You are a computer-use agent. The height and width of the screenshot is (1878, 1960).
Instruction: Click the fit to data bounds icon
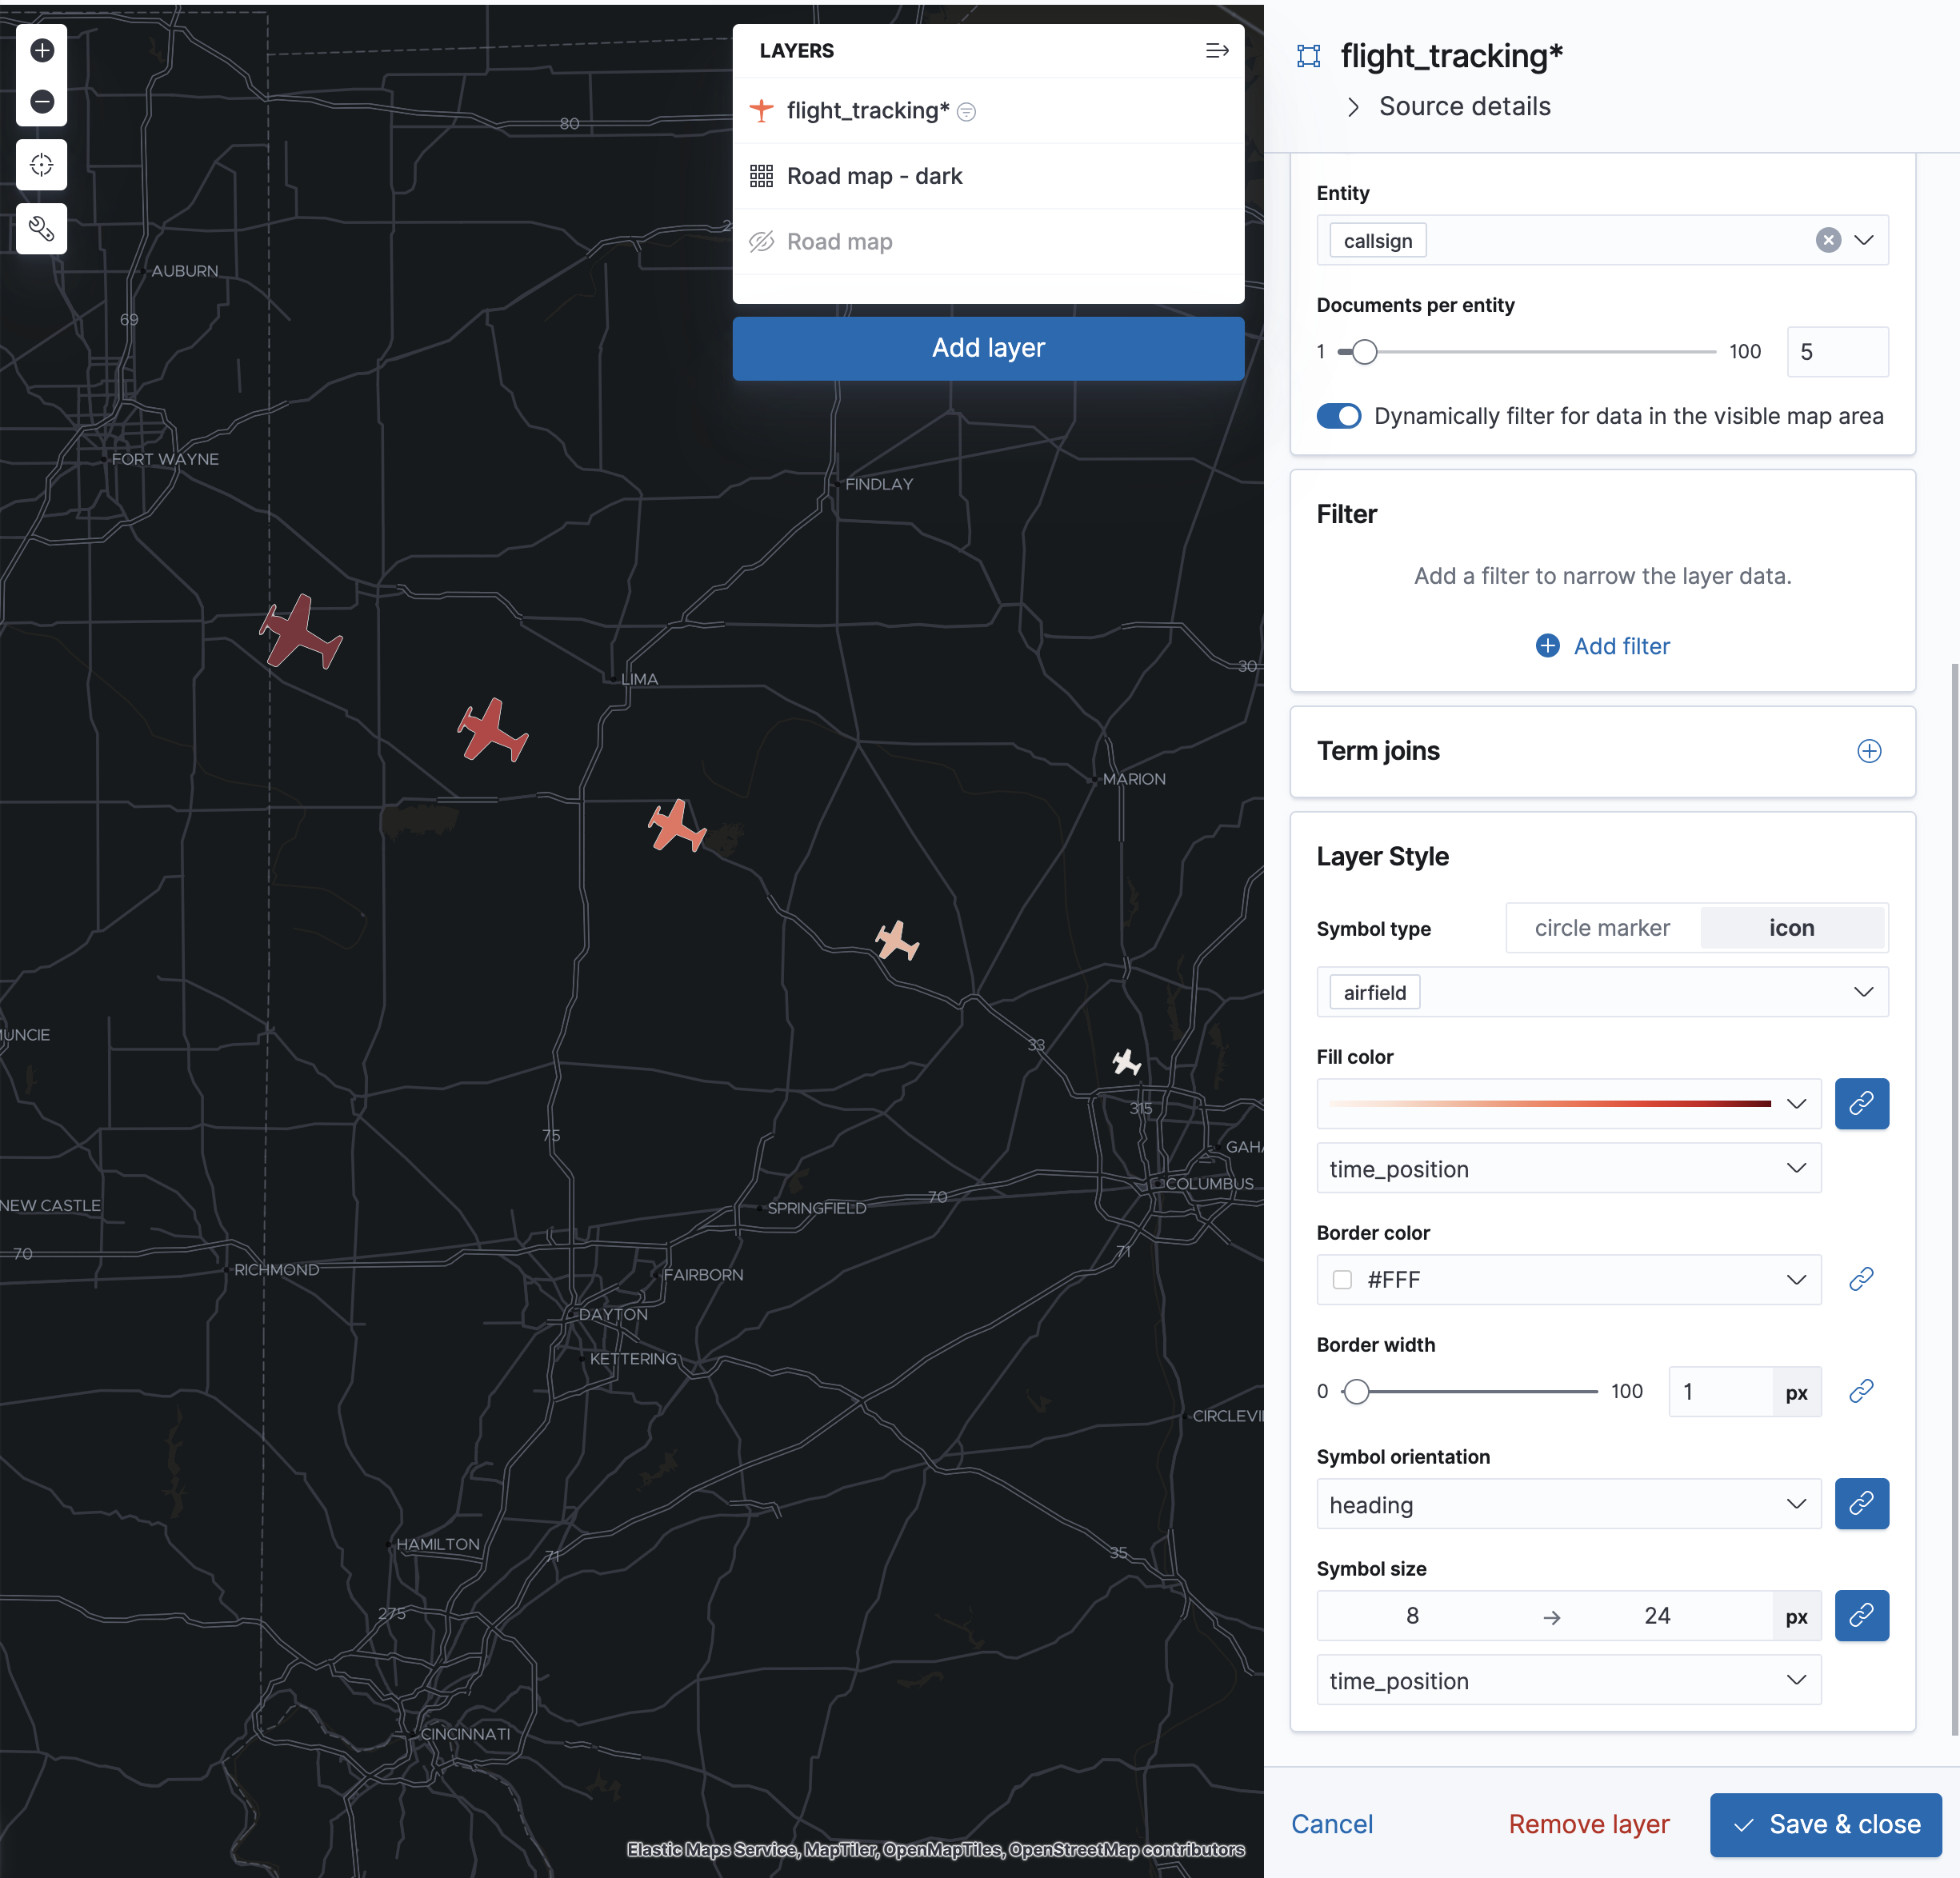pyautogui.click(x=42, y=165)
